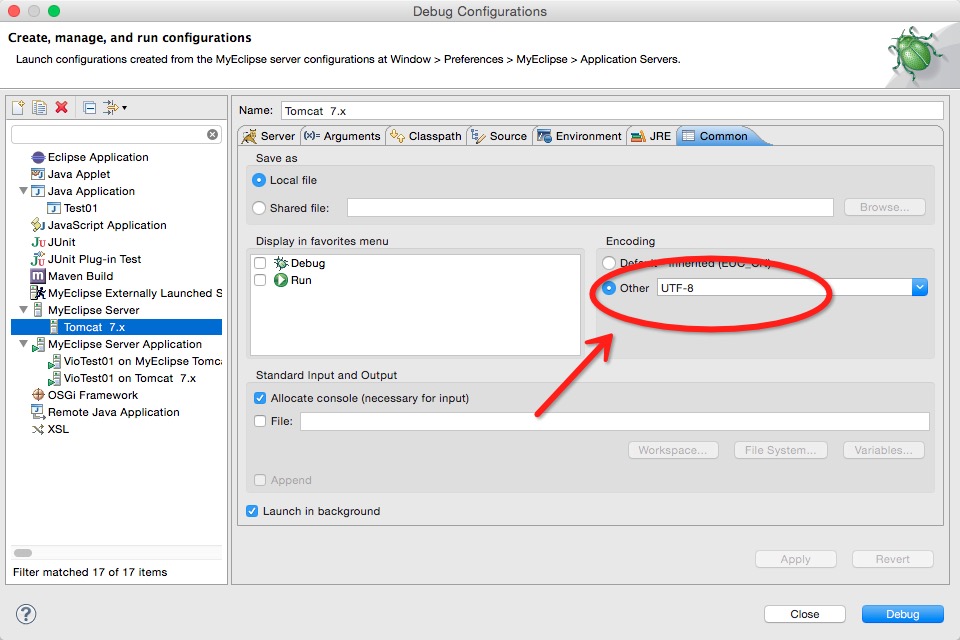Click the Remote Java Application icon
Image resolution: width=960 pixels, height=640 pixels.
(38, 412)
